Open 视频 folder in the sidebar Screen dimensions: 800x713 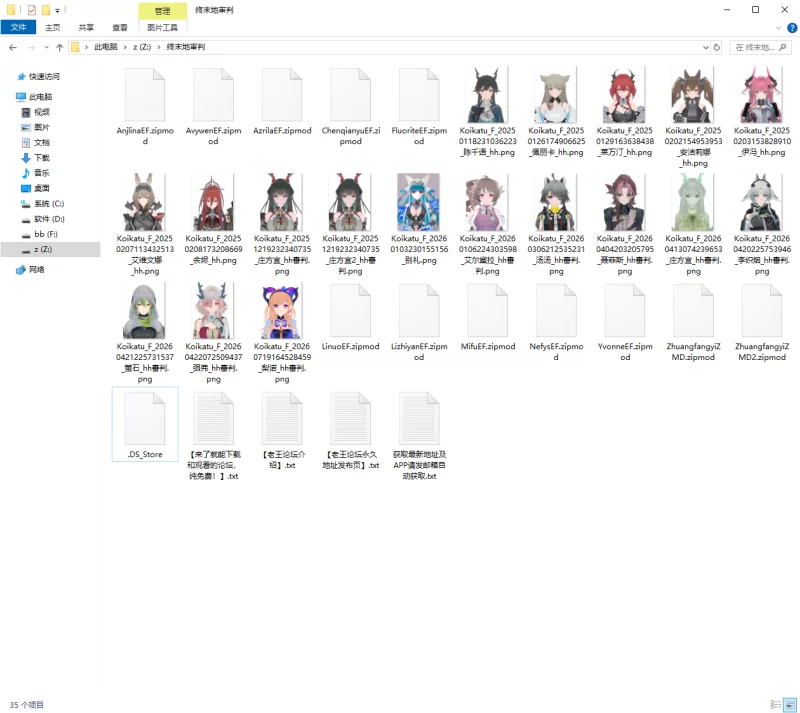(x=42, y=112)
